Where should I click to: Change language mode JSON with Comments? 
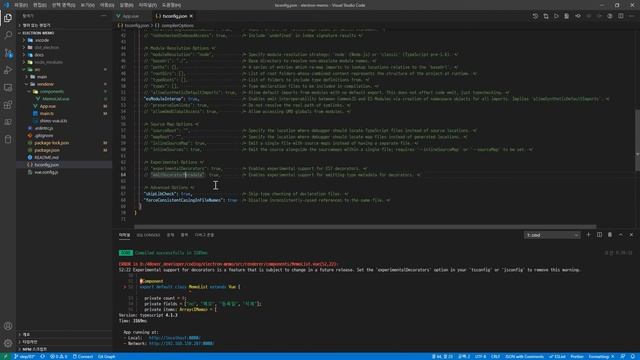524,357
